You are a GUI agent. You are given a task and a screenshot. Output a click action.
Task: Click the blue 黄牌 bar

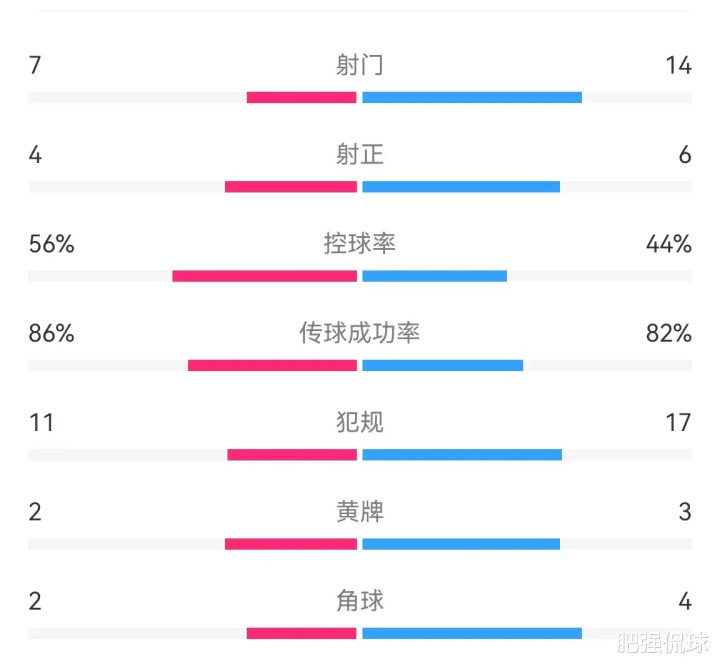[461, 544]
